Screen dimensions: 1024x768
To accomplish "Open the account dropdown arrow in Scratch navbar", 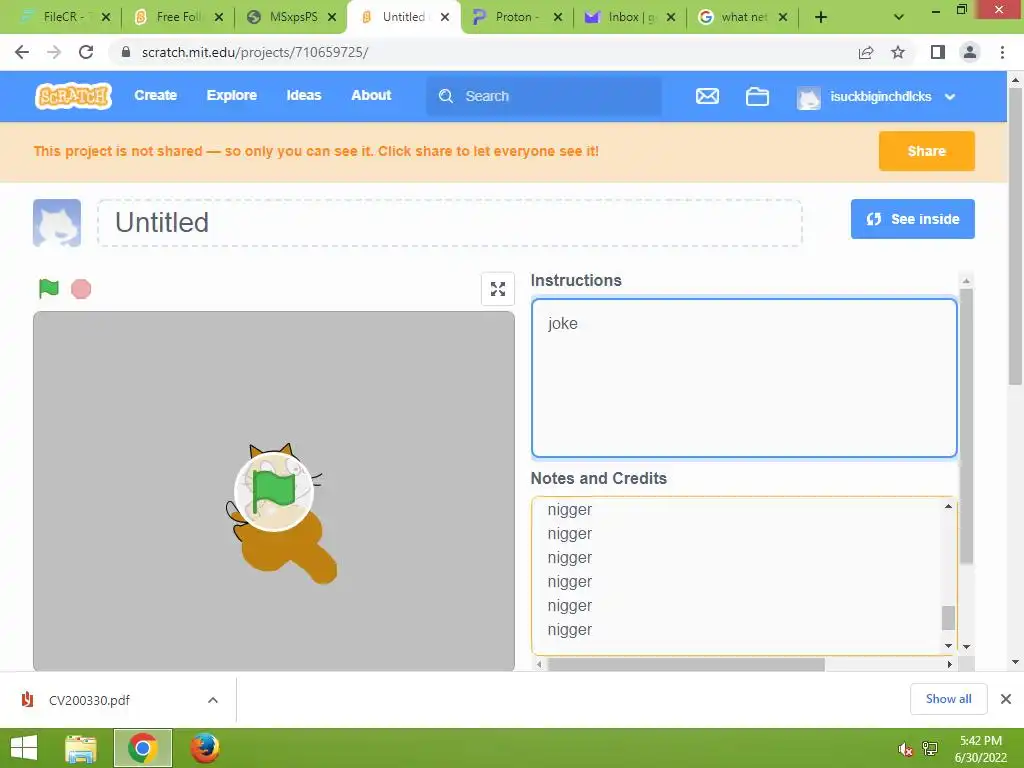I will click(x=950, y=97).
